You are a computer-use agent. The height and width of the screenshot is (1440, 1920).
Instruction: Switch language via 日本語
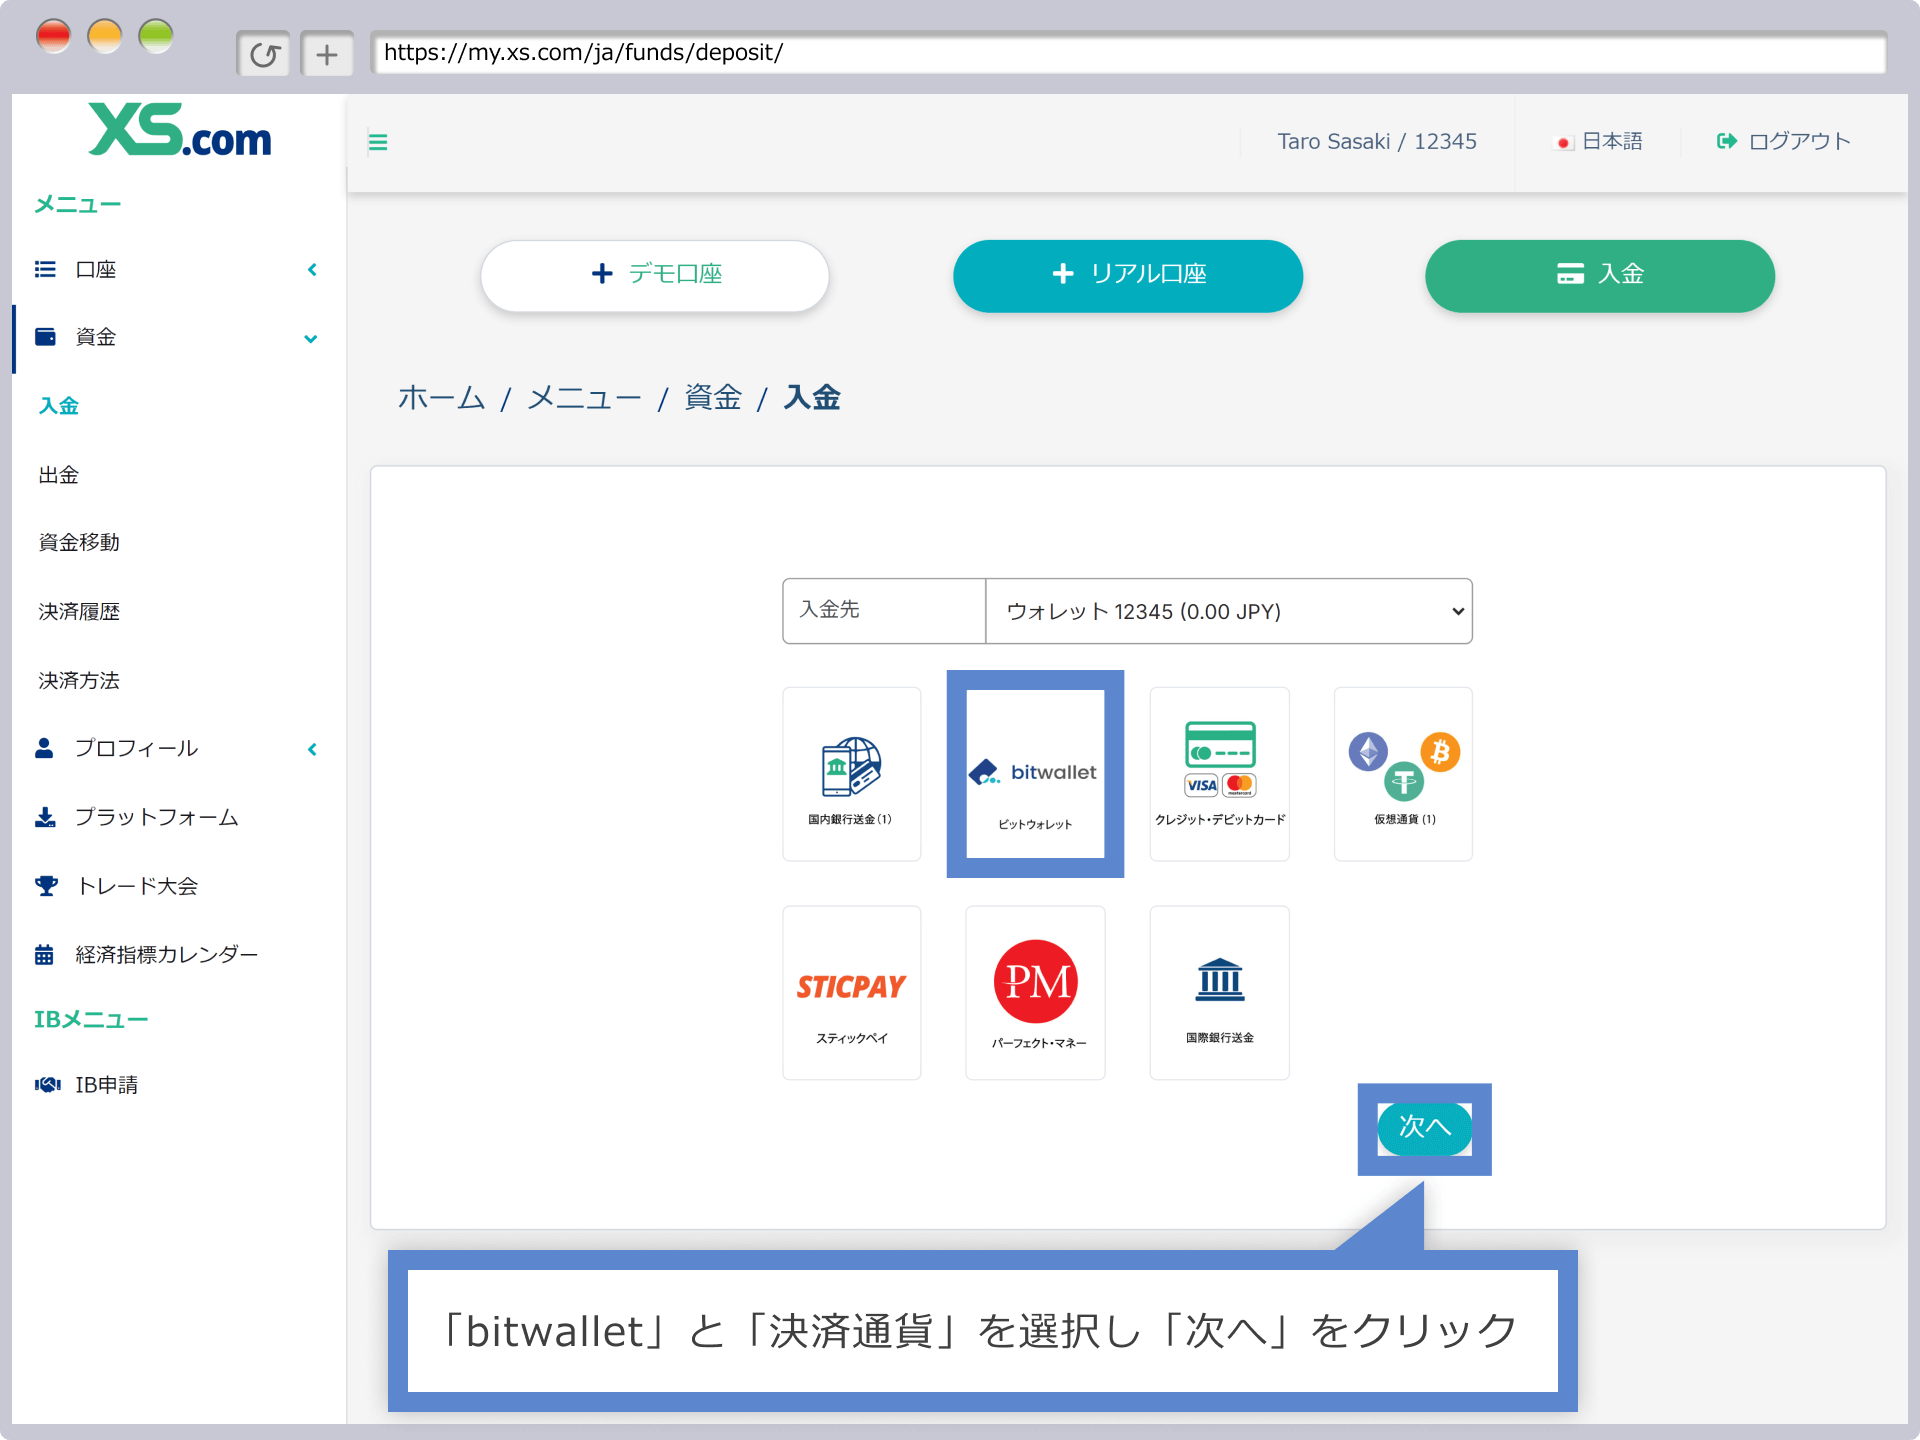[1599, 142]
